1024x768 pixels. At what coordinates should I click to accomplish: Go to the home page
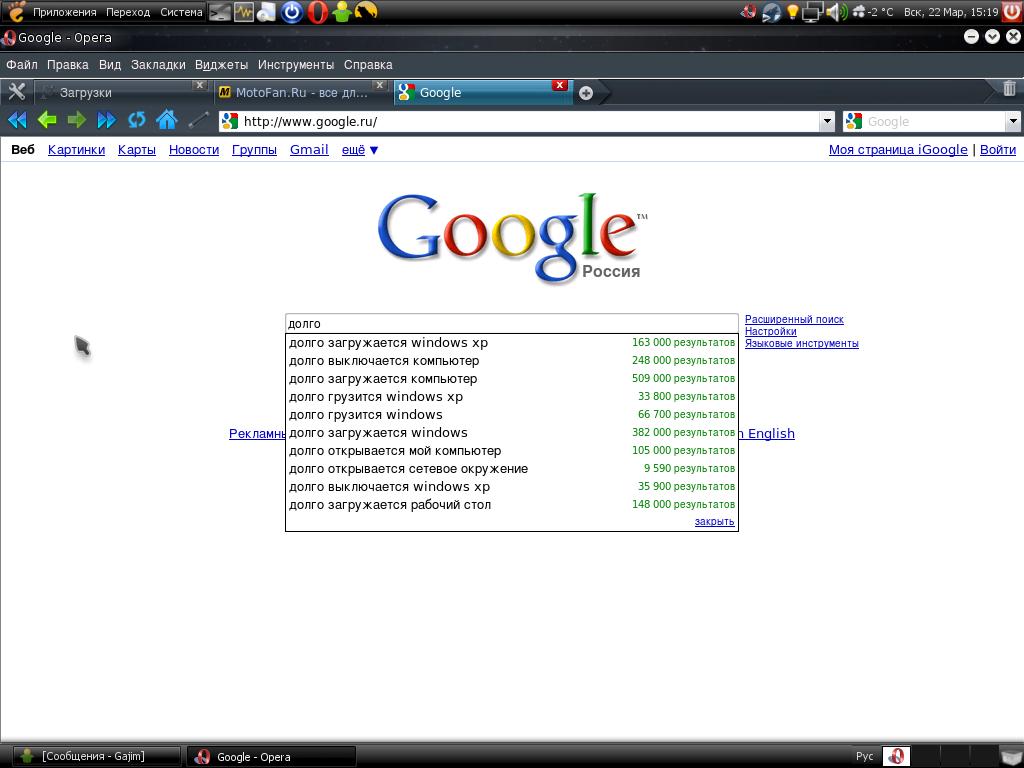click(x=167, y=120)
